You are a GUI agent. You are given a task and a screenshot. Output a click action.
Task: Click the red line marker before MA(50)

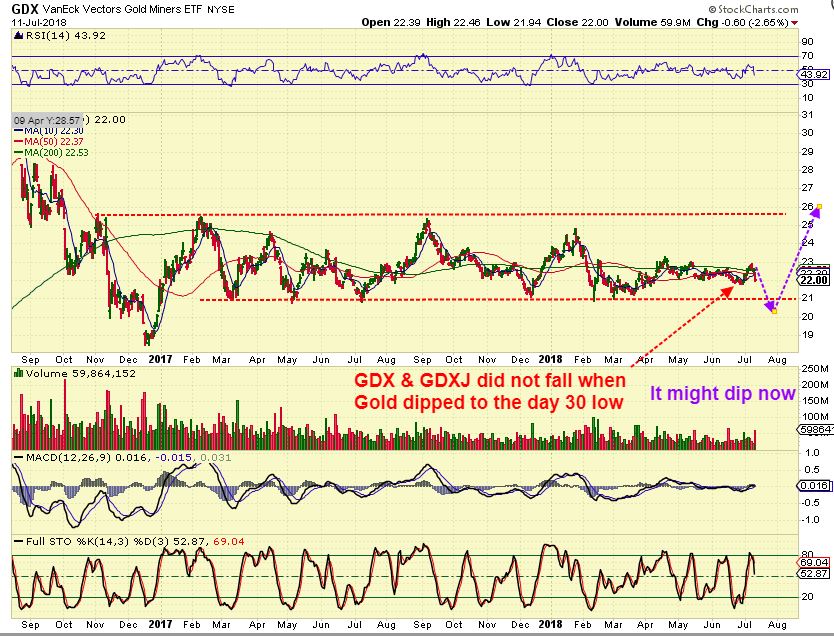18,141
